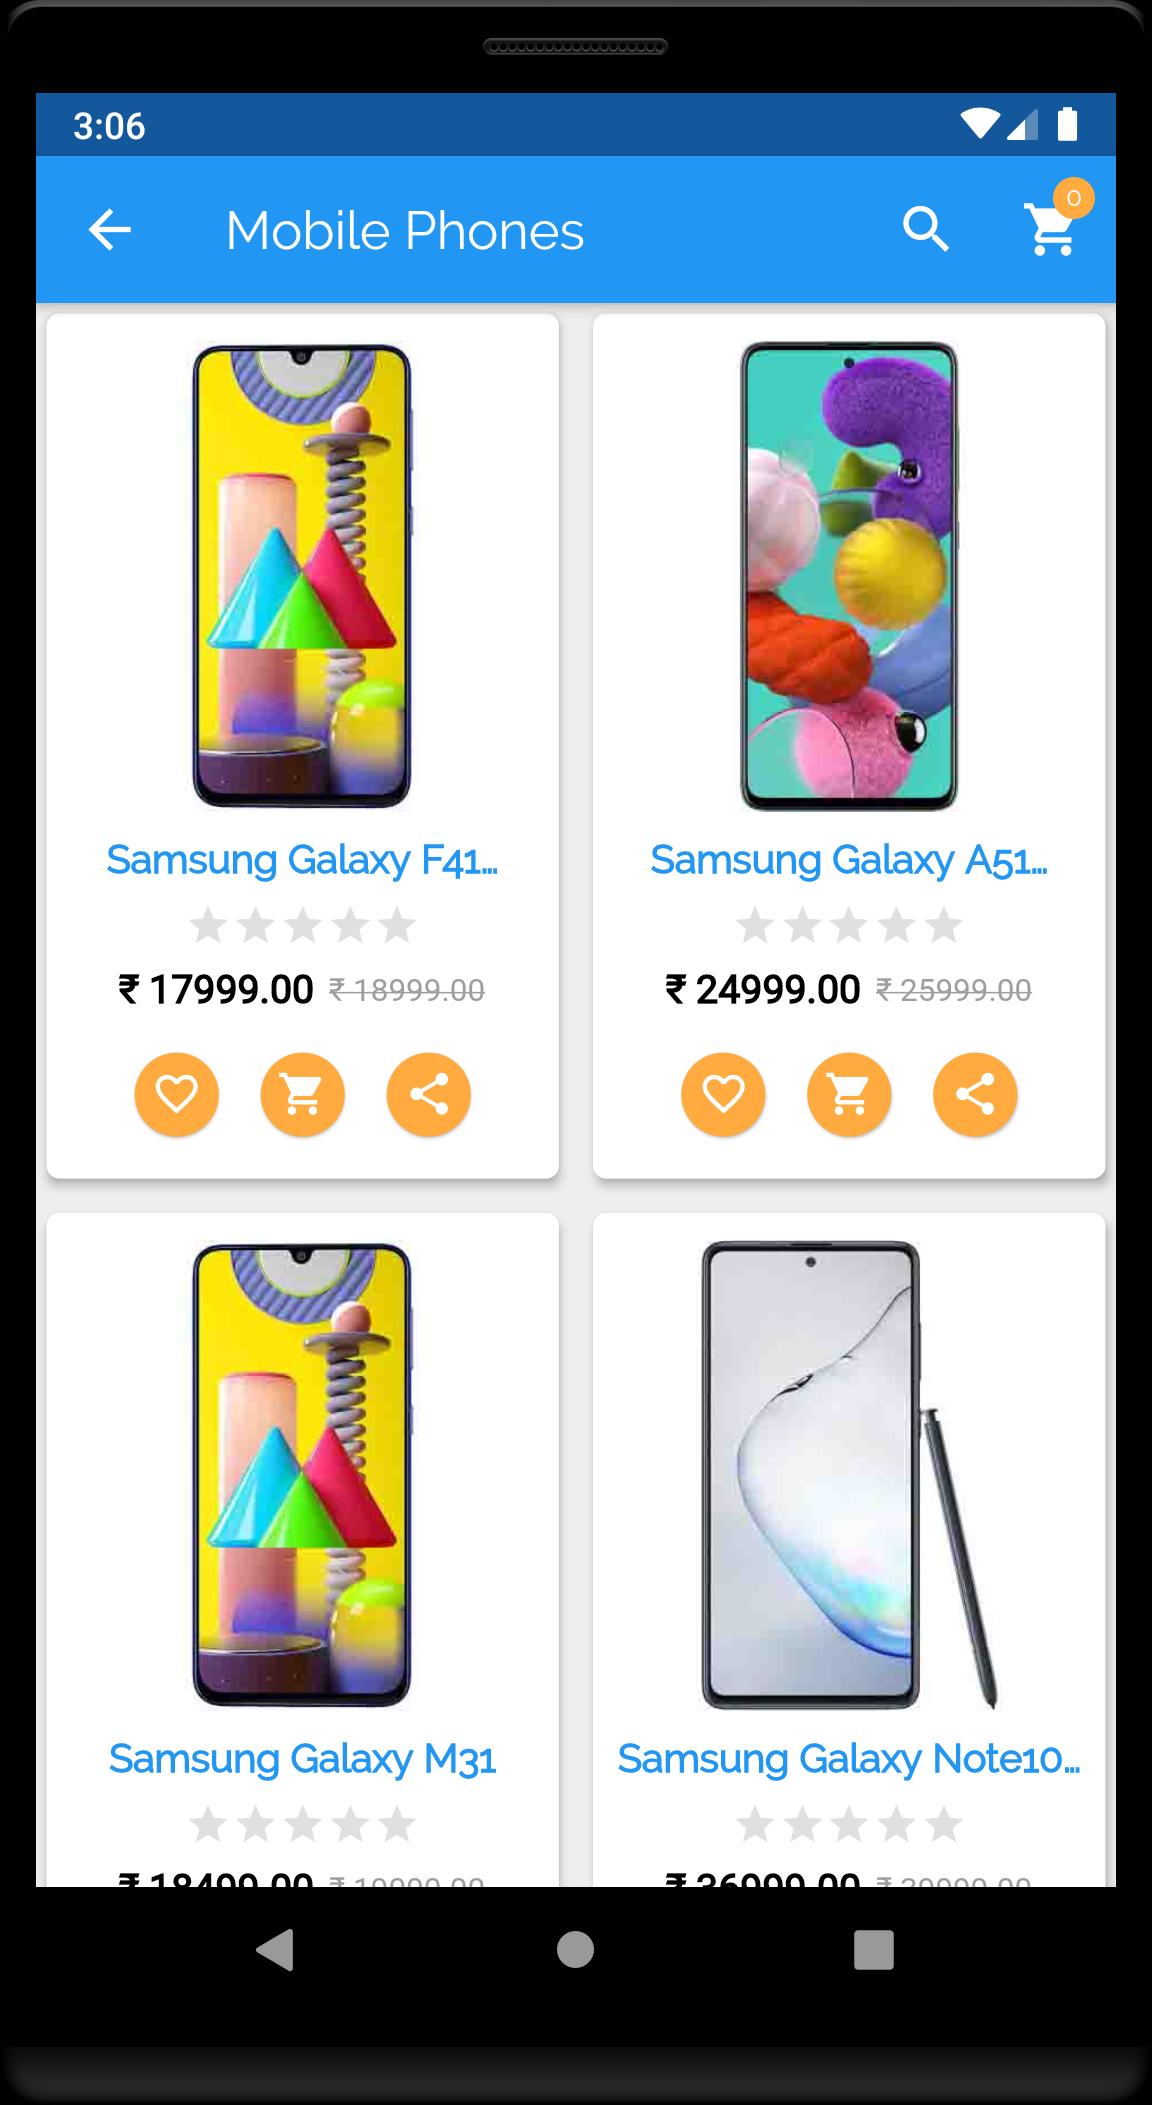View the Galaxy A51 phone image
Screen dimensions: 1152x2105
(849, 576)
